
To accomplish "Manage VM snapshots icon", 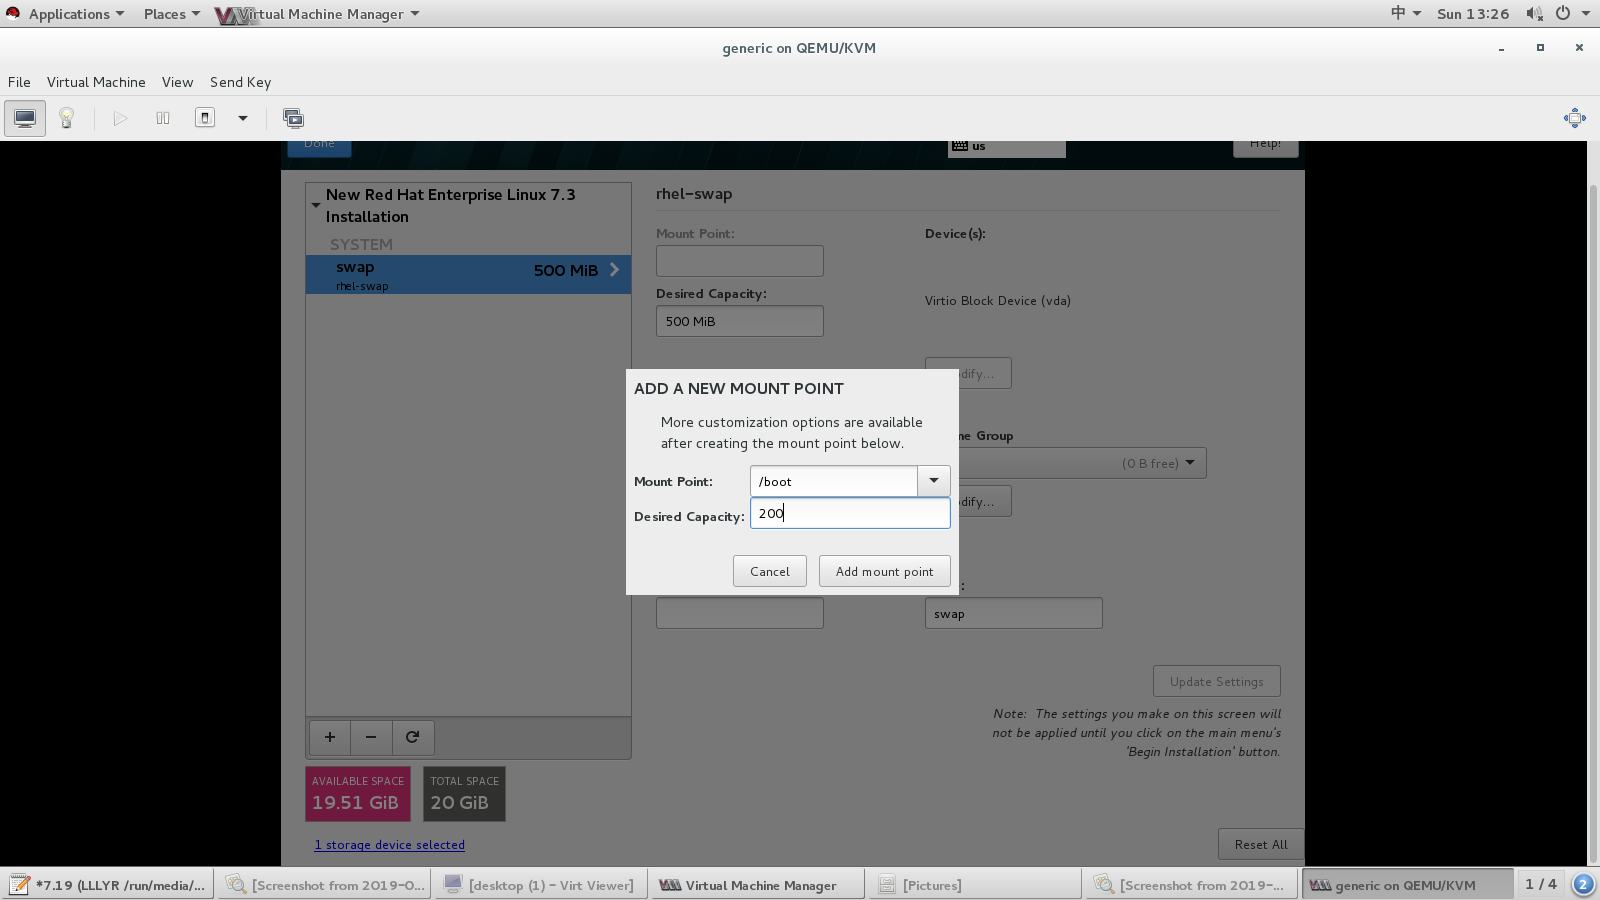I will point(293,118).
